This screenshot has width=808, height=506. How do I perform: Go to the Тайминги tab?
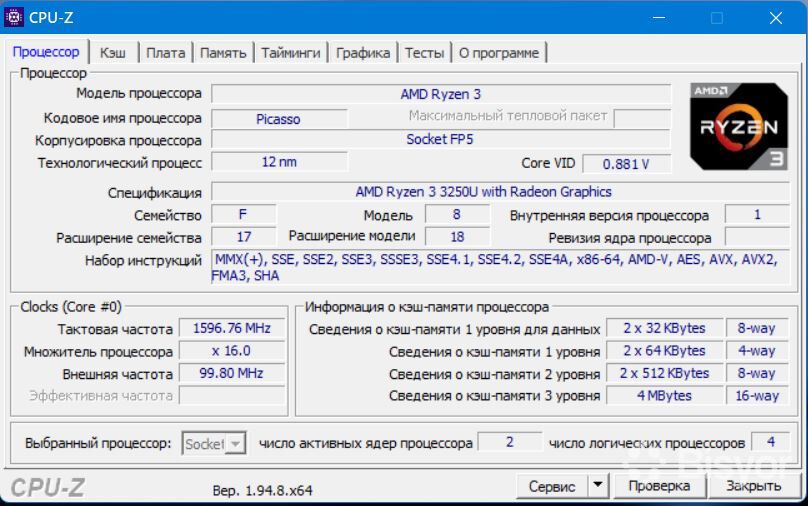pyautogui.click(x=291, y=53)
